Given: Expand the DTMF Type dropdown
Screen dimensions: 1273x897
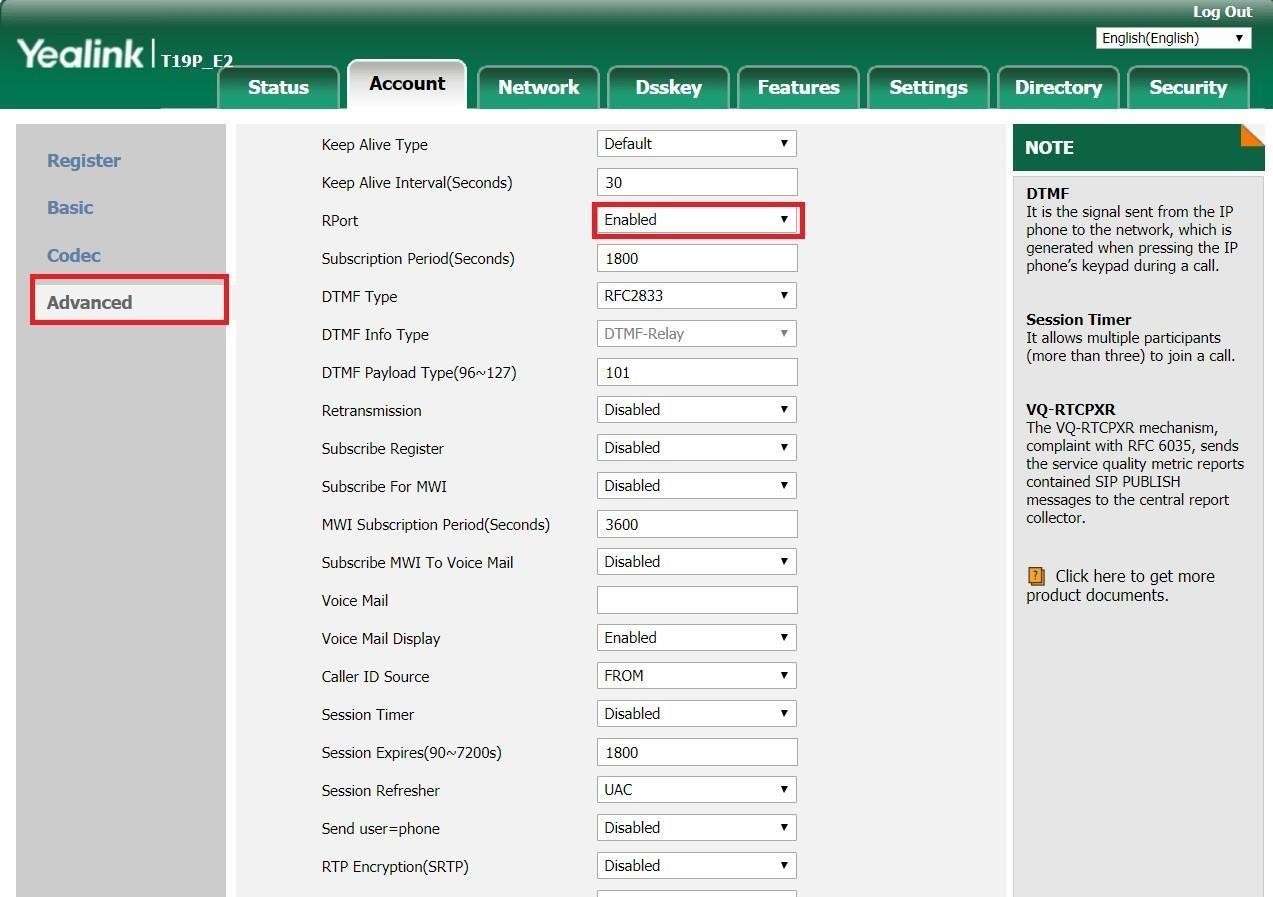Looking at the screenshot, I should [697, 296].
